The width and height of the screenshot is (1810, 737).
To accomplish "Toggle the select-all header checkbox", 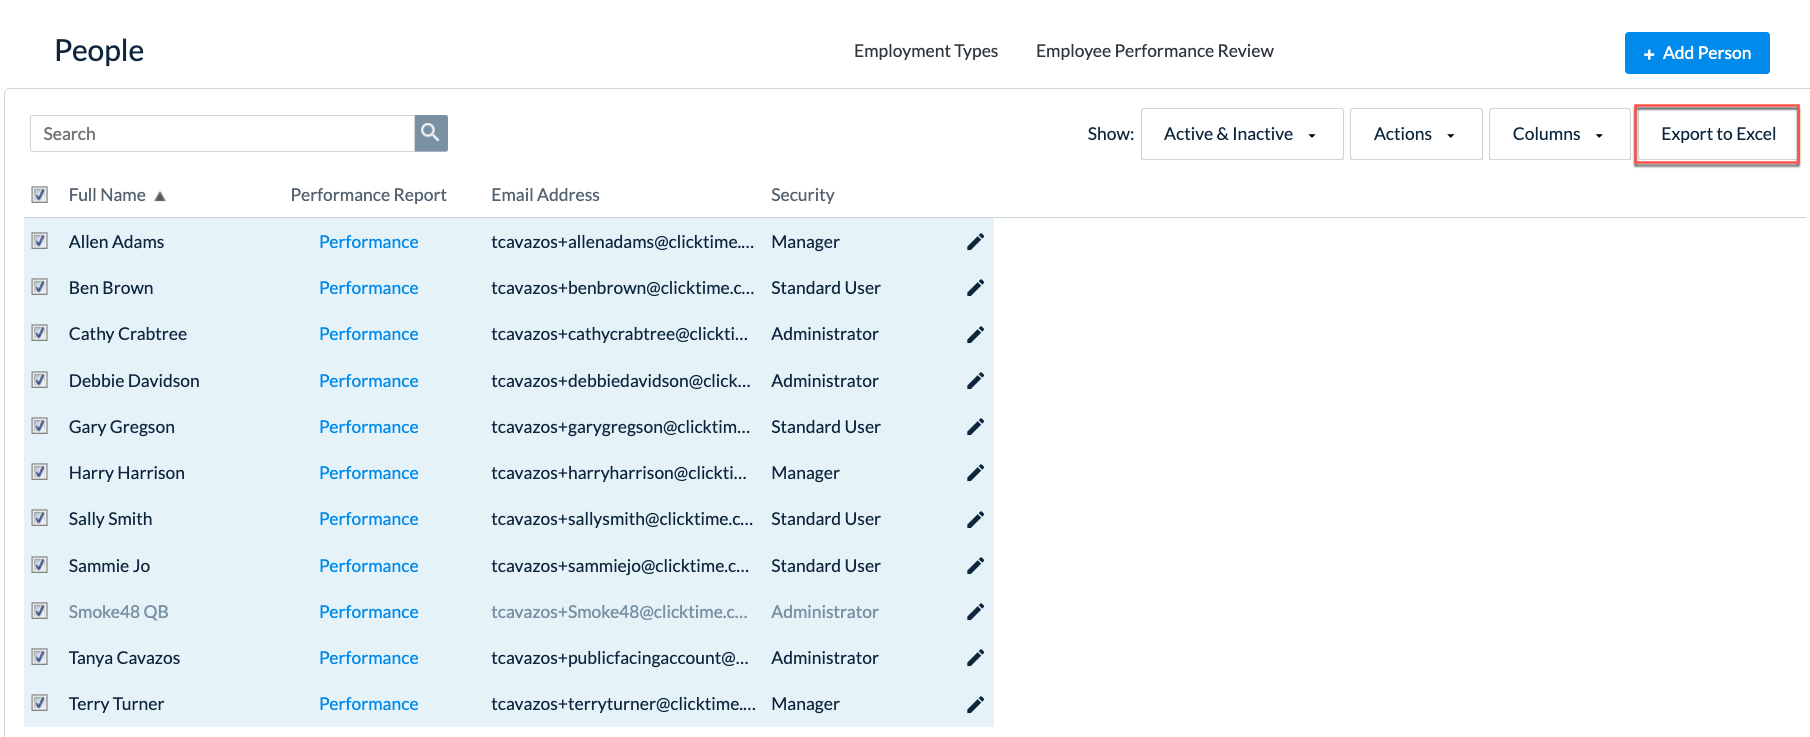I will point(40,194).
